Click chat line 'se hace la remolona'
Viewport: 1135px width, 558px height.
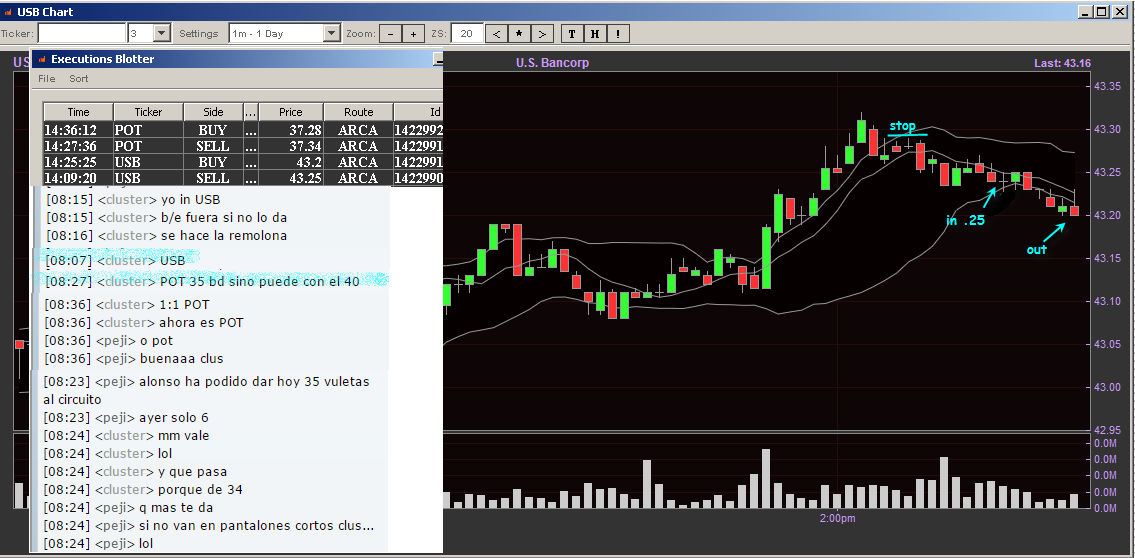(x=224, y=236)
